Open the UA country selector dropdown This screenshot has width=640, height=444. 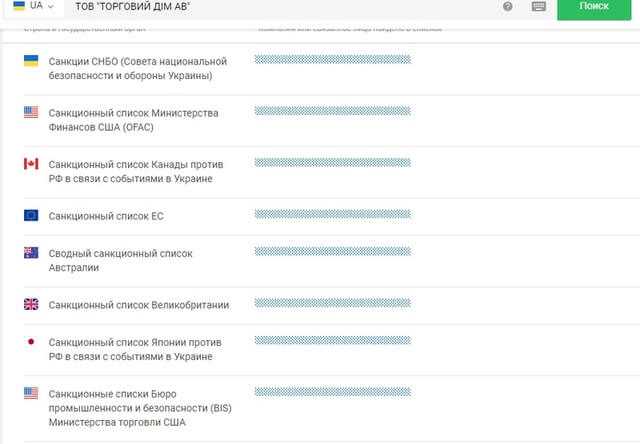[33, 6]
